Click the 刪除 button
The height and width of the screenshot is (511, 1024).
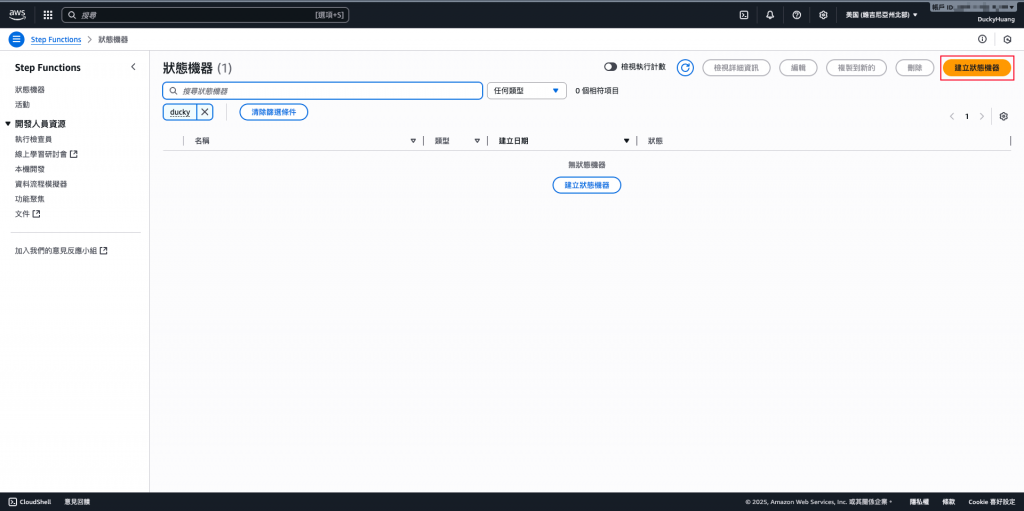click(x=914, y=67)
